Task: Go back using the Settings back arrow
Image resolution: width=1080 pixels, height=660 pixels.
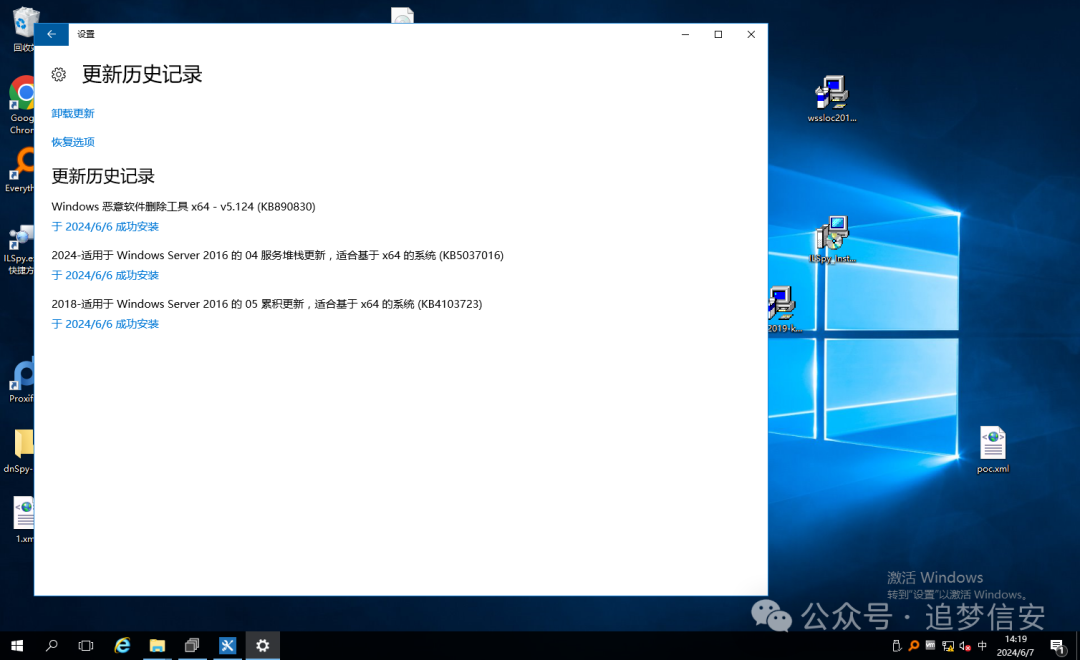Action: pyautogui.click(x=51, y=34)
